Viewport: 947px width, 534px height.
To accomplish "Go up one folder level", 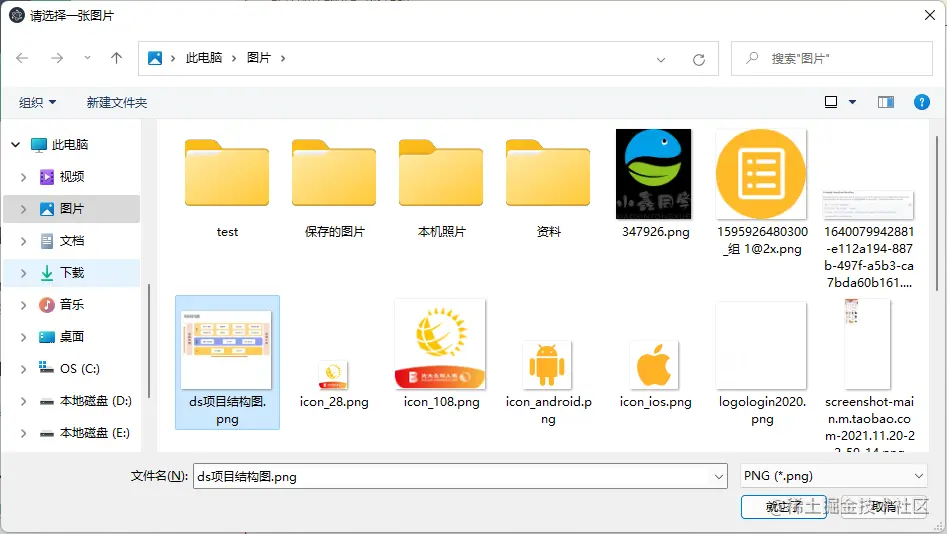I will click(x=117, y=58).
